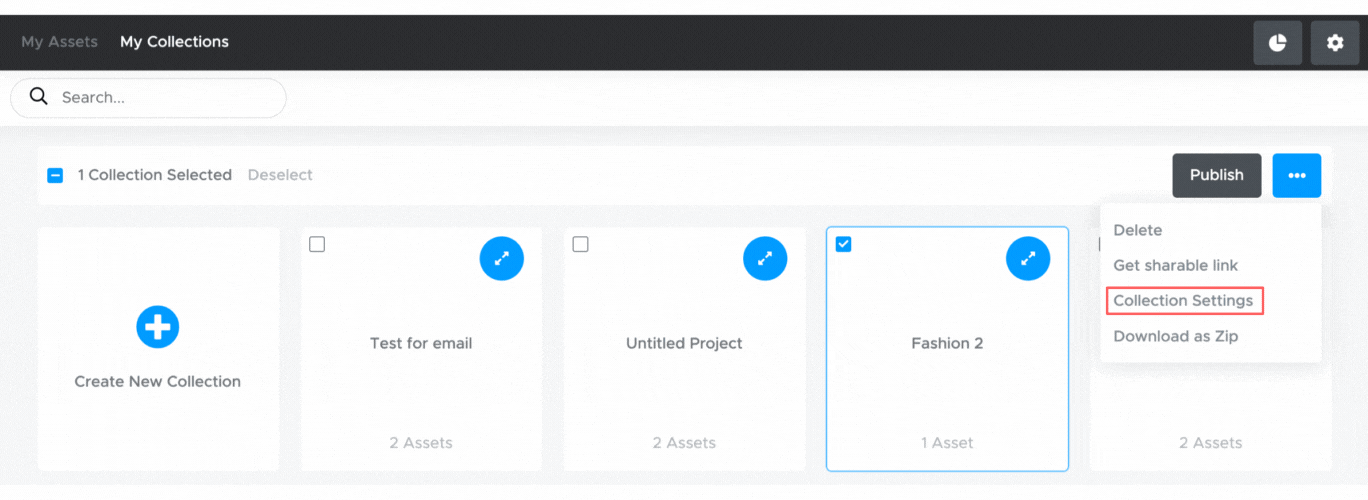Click the Deselect link

(280, 175)
